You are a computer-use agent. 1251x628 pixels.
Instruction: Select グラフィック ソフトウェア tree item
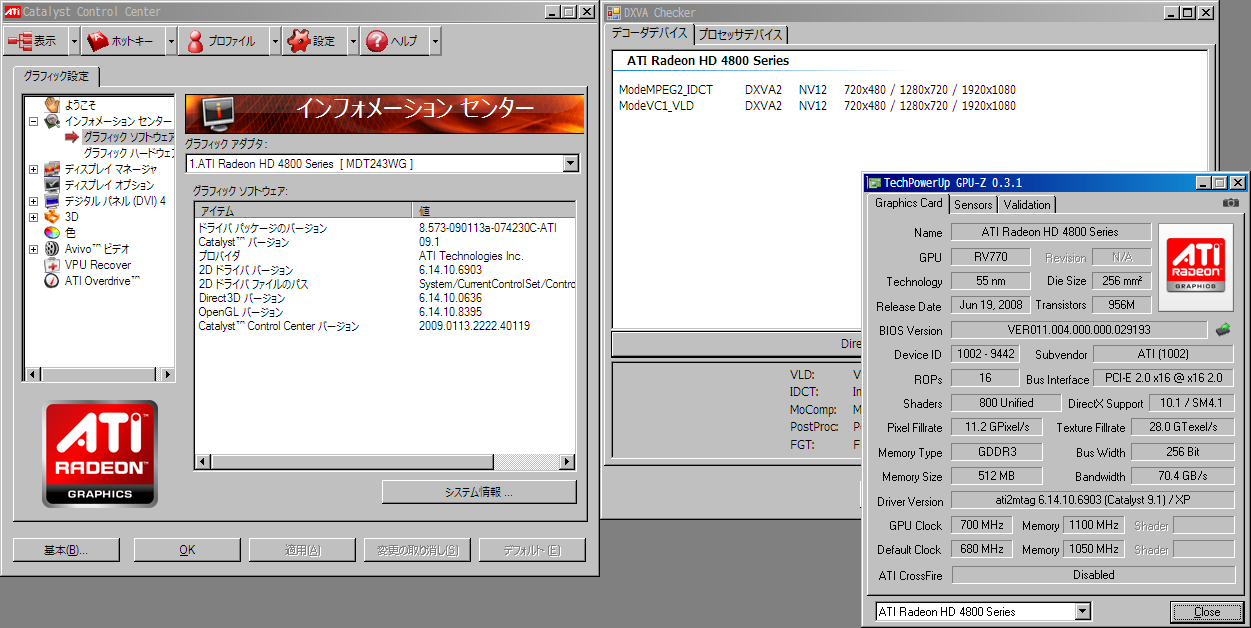(x=128, y=137)
